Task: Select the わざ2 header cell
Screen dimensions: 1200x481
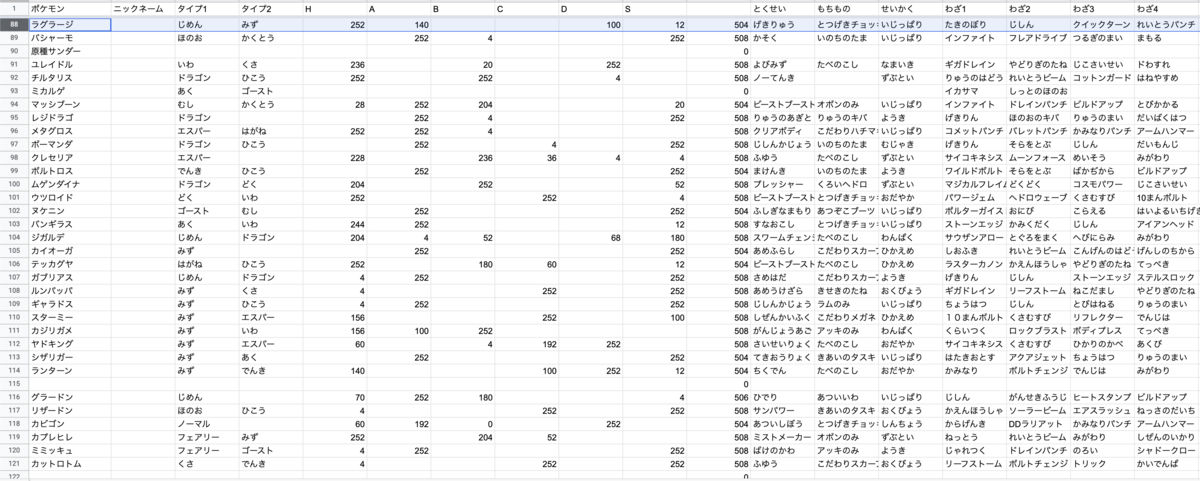Action: pyautogui.click(x=1038, y=8)
